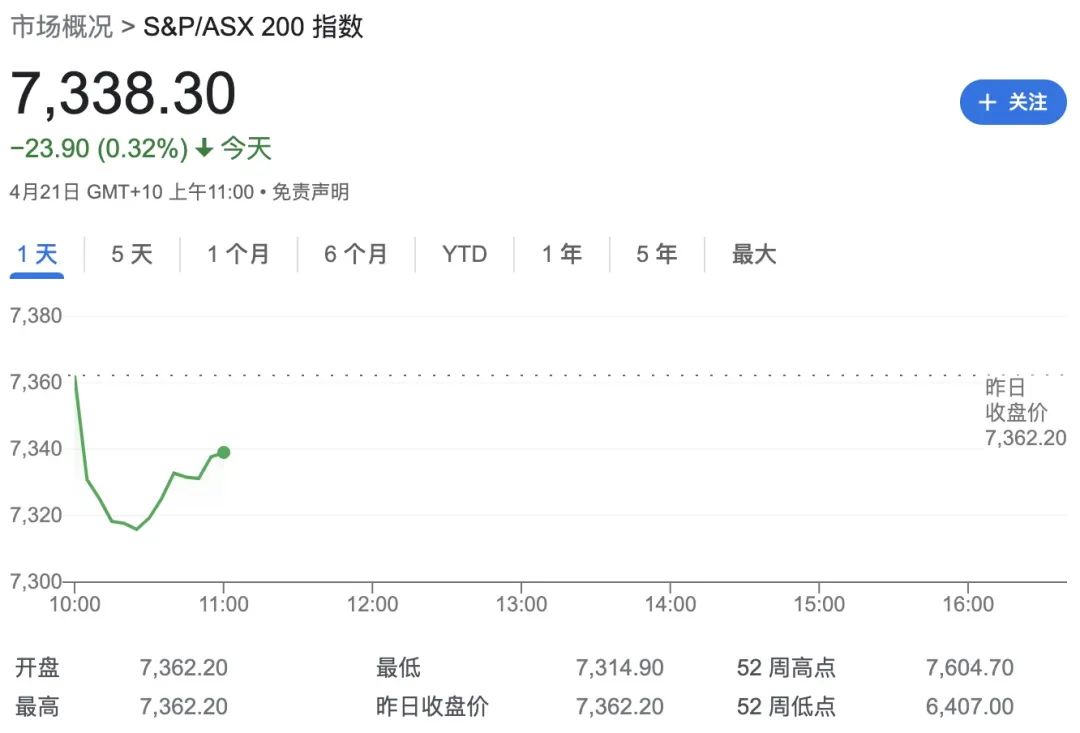The image size is (1080, 733).
Task: Open the 6 个月 range tab
Action: (356, 254)
